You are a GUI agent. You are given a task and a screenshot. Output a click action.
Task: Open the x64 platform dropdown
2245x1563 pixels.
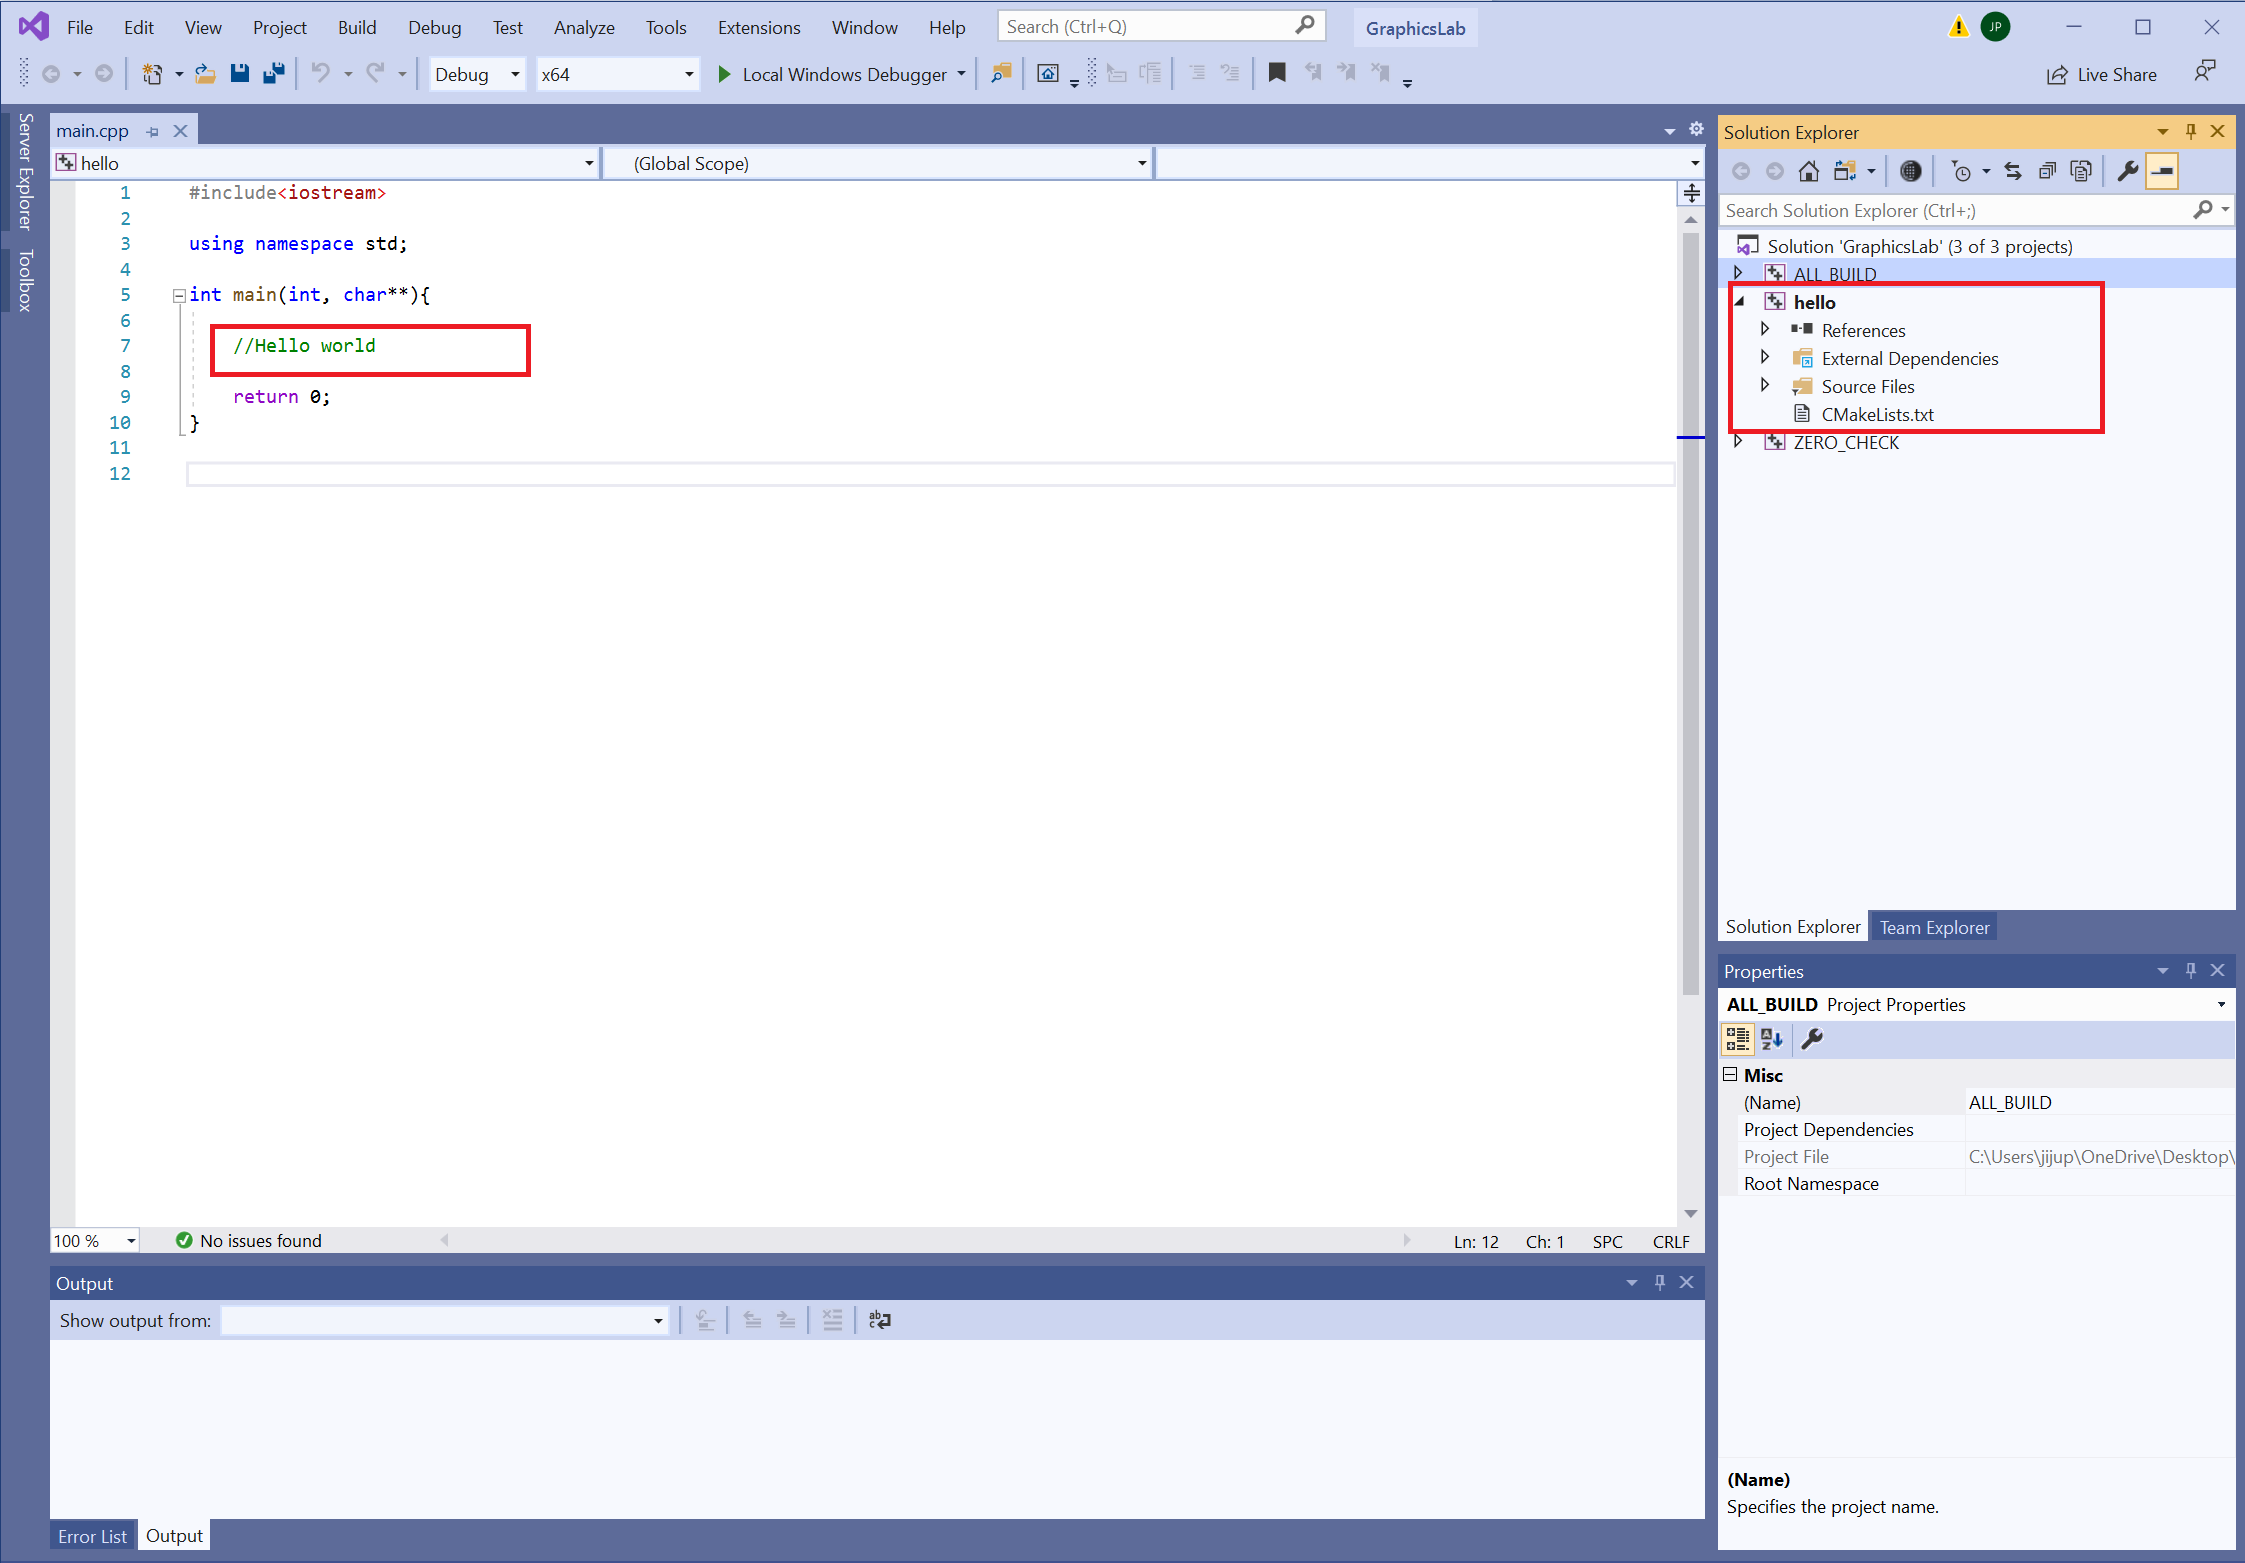617,74
